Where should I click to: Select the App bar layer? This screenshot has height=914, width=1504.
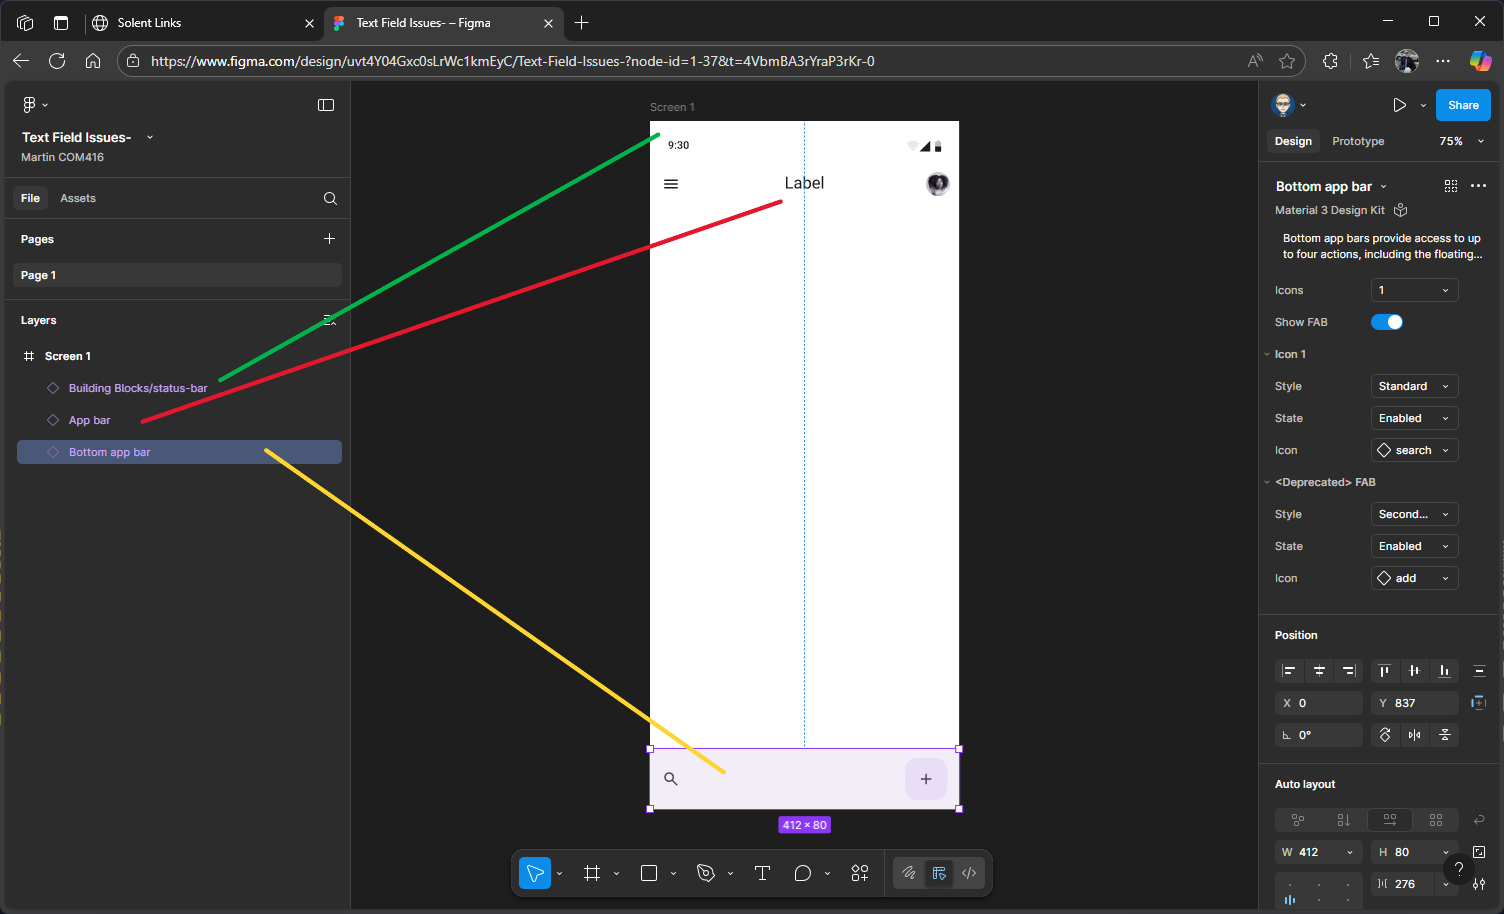pos(90,420)
